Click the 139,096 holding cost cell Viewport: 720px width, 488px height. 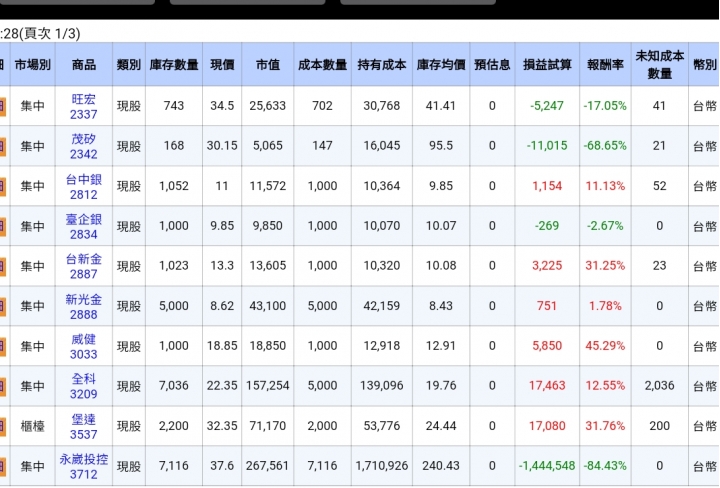[x=382, y=386]
